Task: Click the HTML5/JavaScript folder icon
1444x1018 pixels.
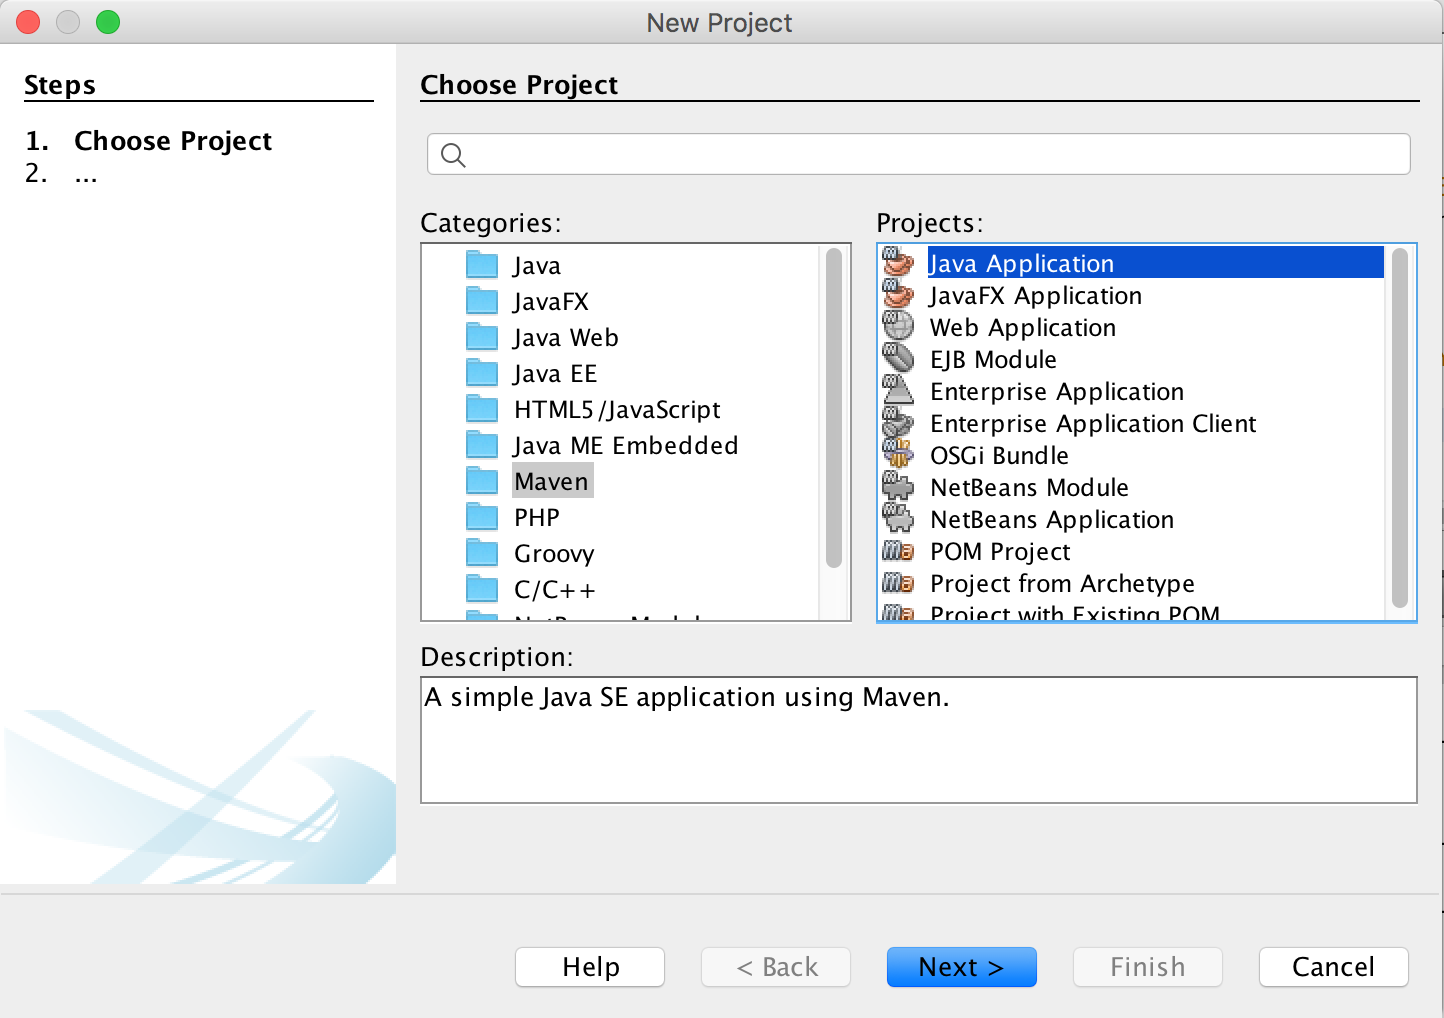Action: coord(482,409)
